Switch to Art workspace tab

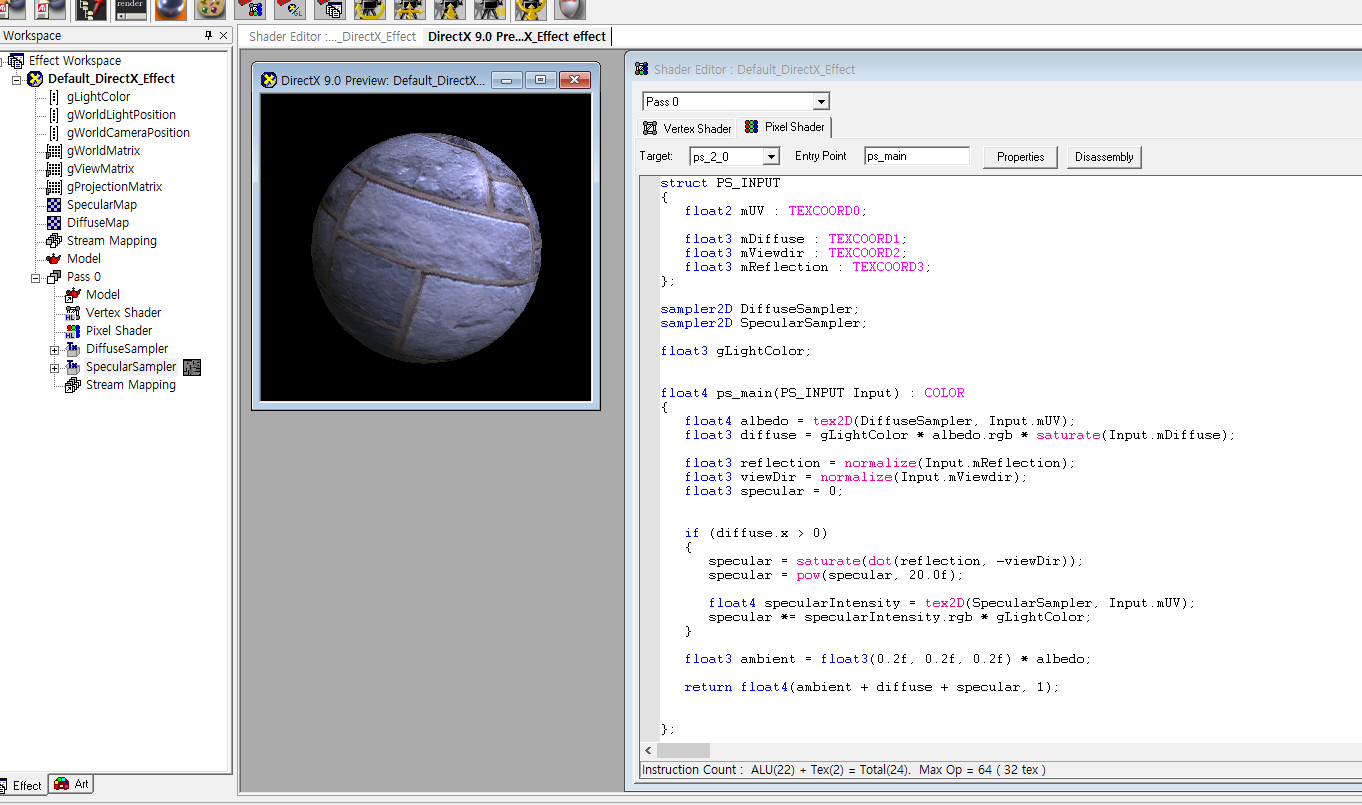point(72,784)
